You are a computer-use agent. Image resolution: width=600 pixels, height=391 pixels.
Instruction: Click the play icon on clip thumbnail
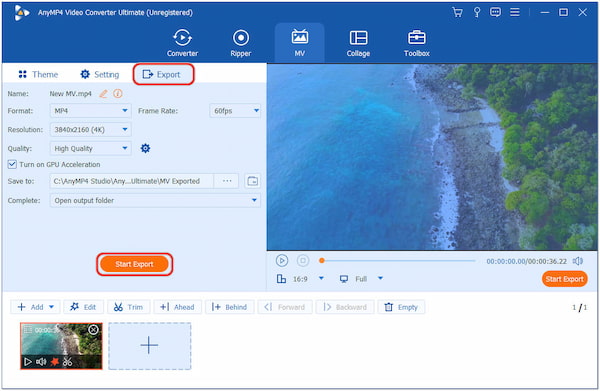28,362
